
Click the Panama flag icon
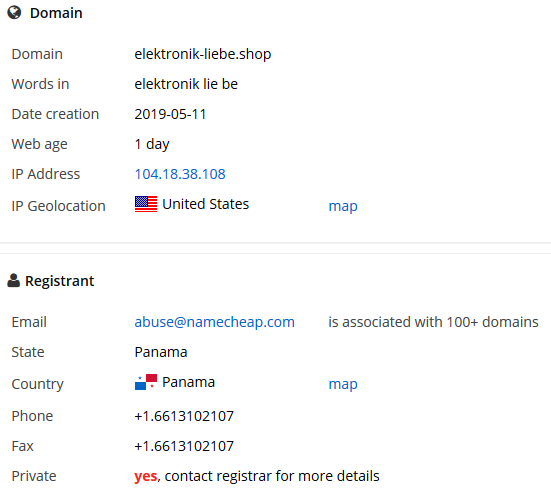[x=146, y=382]
